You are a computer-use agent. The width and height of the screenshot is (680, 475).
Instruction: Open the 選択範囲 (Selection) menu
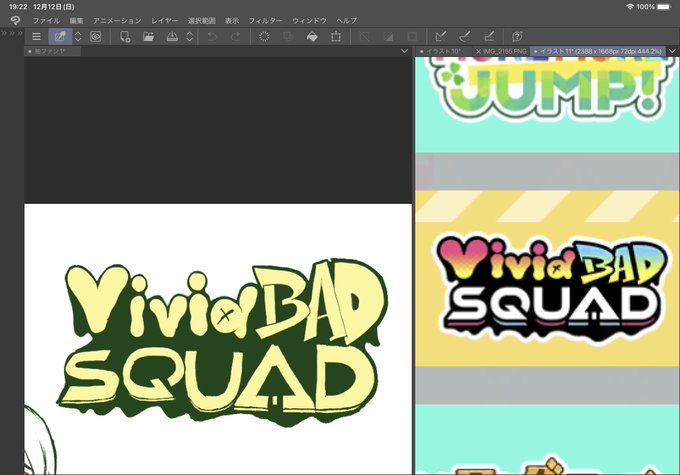pyautogui.click(x=202, y=20)
